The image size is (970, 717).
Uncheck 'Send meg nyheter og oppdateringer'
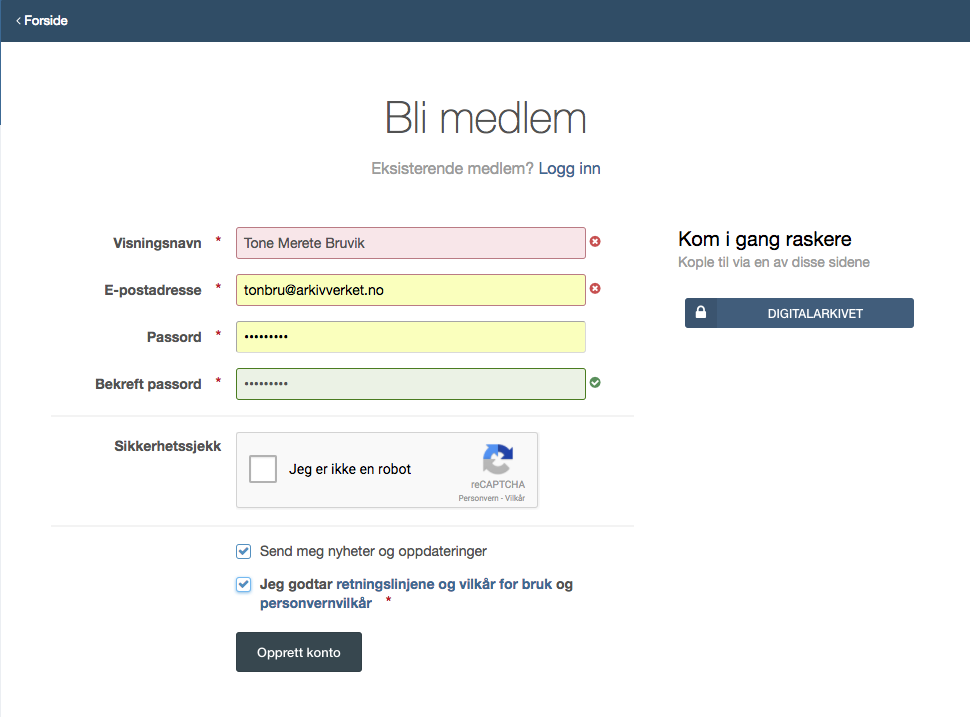click(244, 551)
